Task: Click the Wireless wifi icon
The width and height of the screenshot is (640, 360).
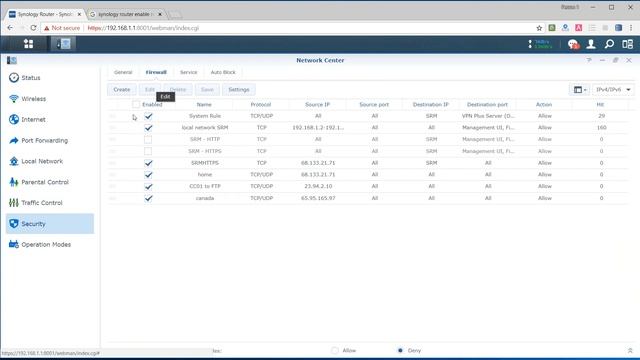Action: point(14,98)
